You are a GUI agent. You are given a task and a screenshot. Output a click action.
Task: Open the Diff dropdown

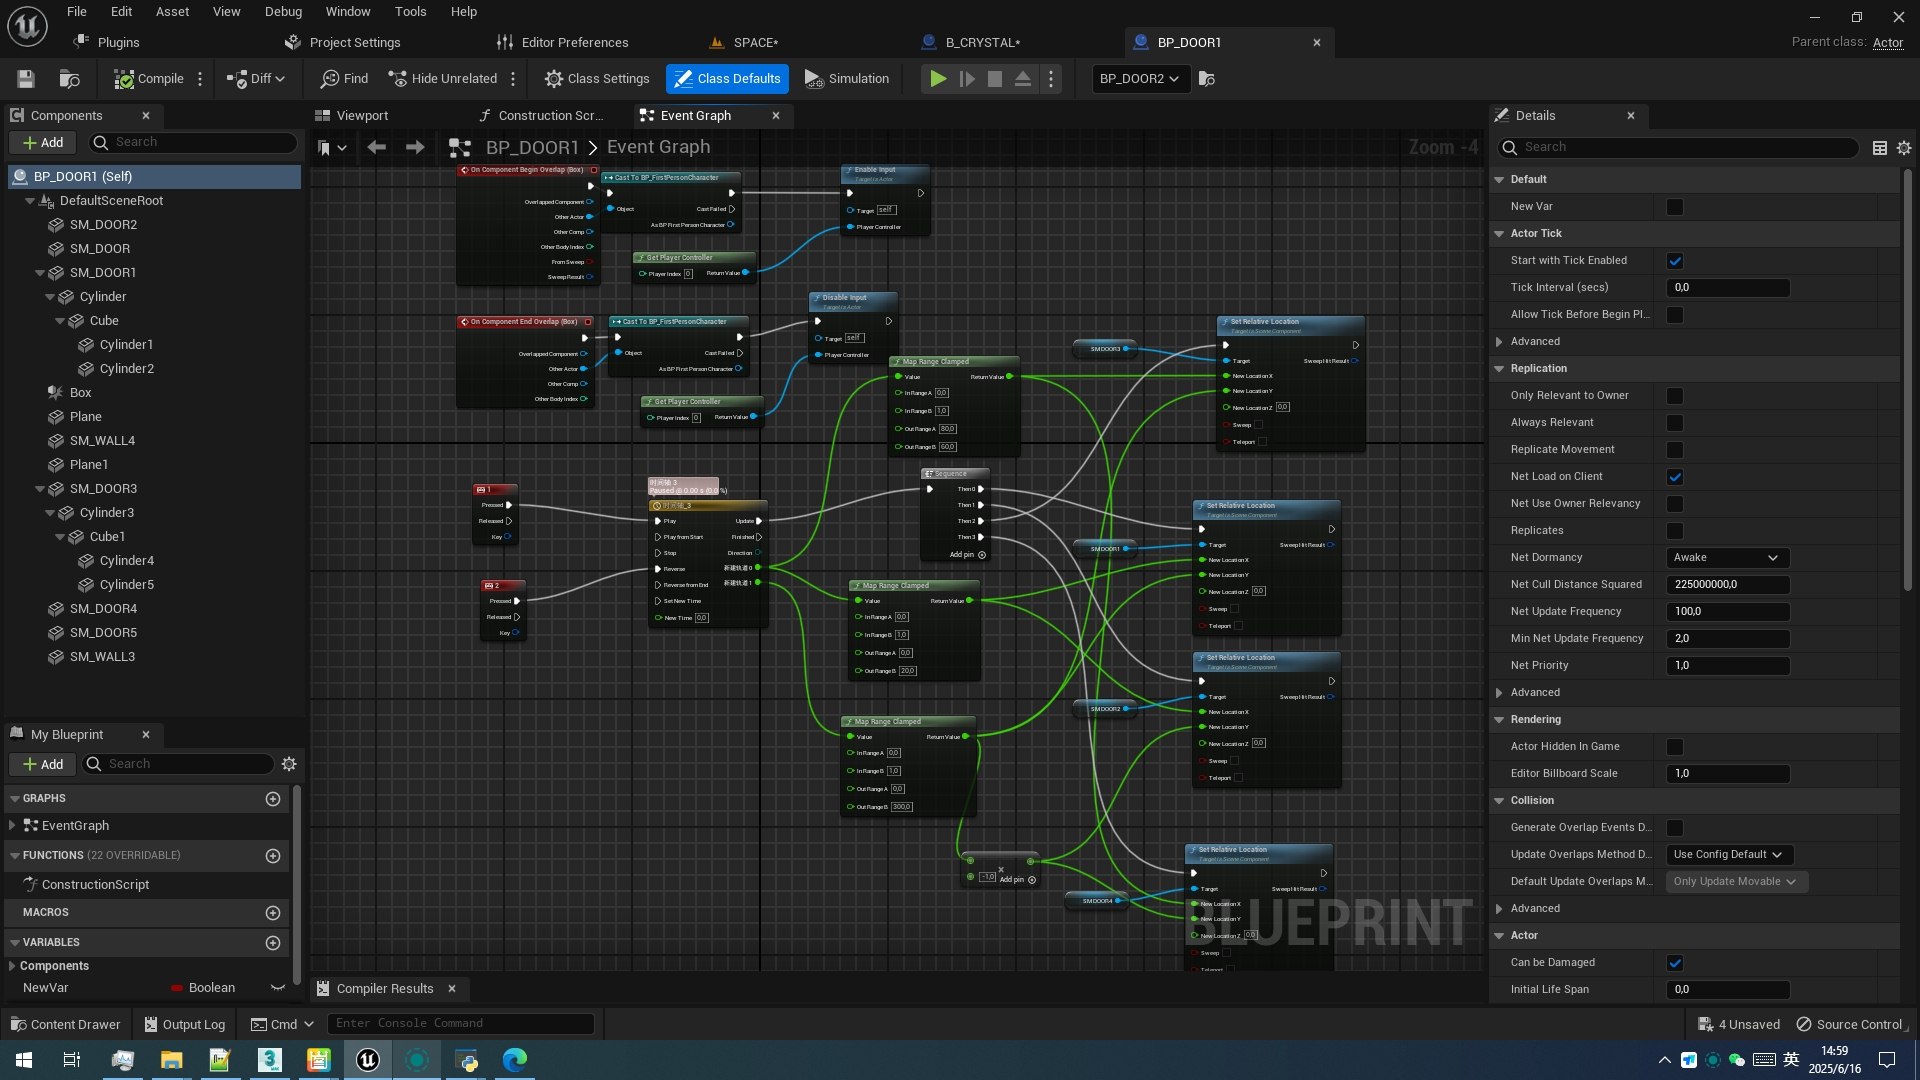[256, 79]
